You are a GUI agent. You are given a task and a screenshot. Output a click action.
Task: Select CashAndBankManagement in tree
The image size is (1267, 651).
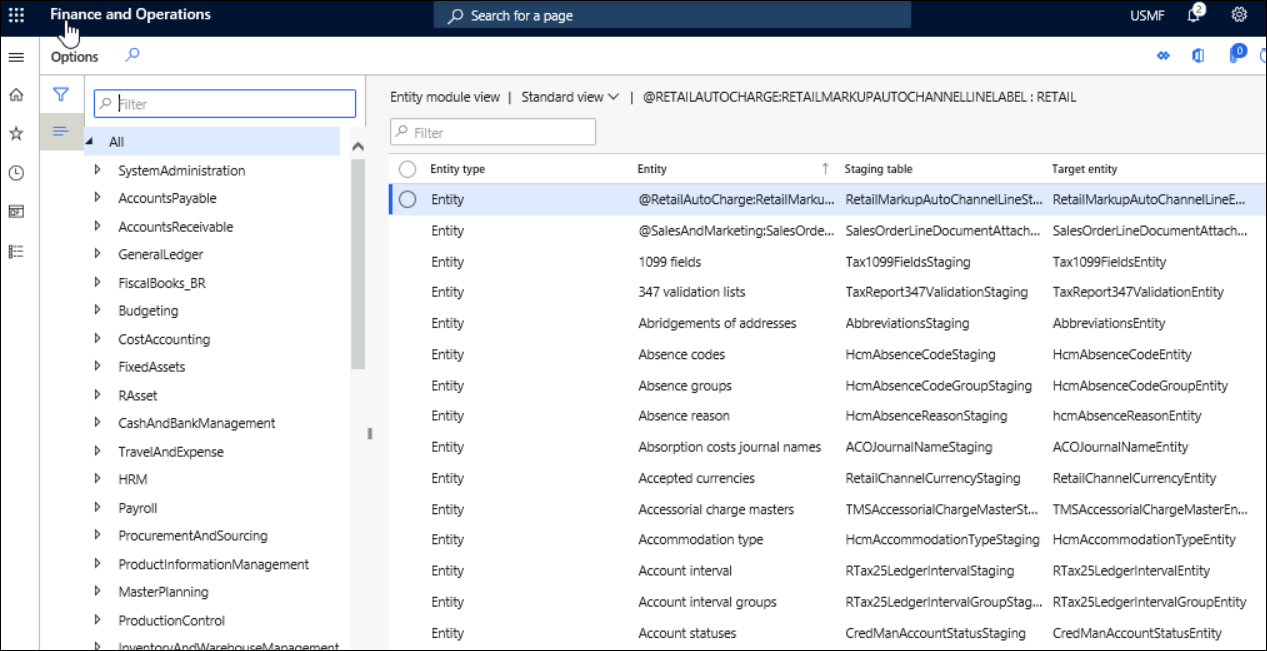[x=197, y=423]
